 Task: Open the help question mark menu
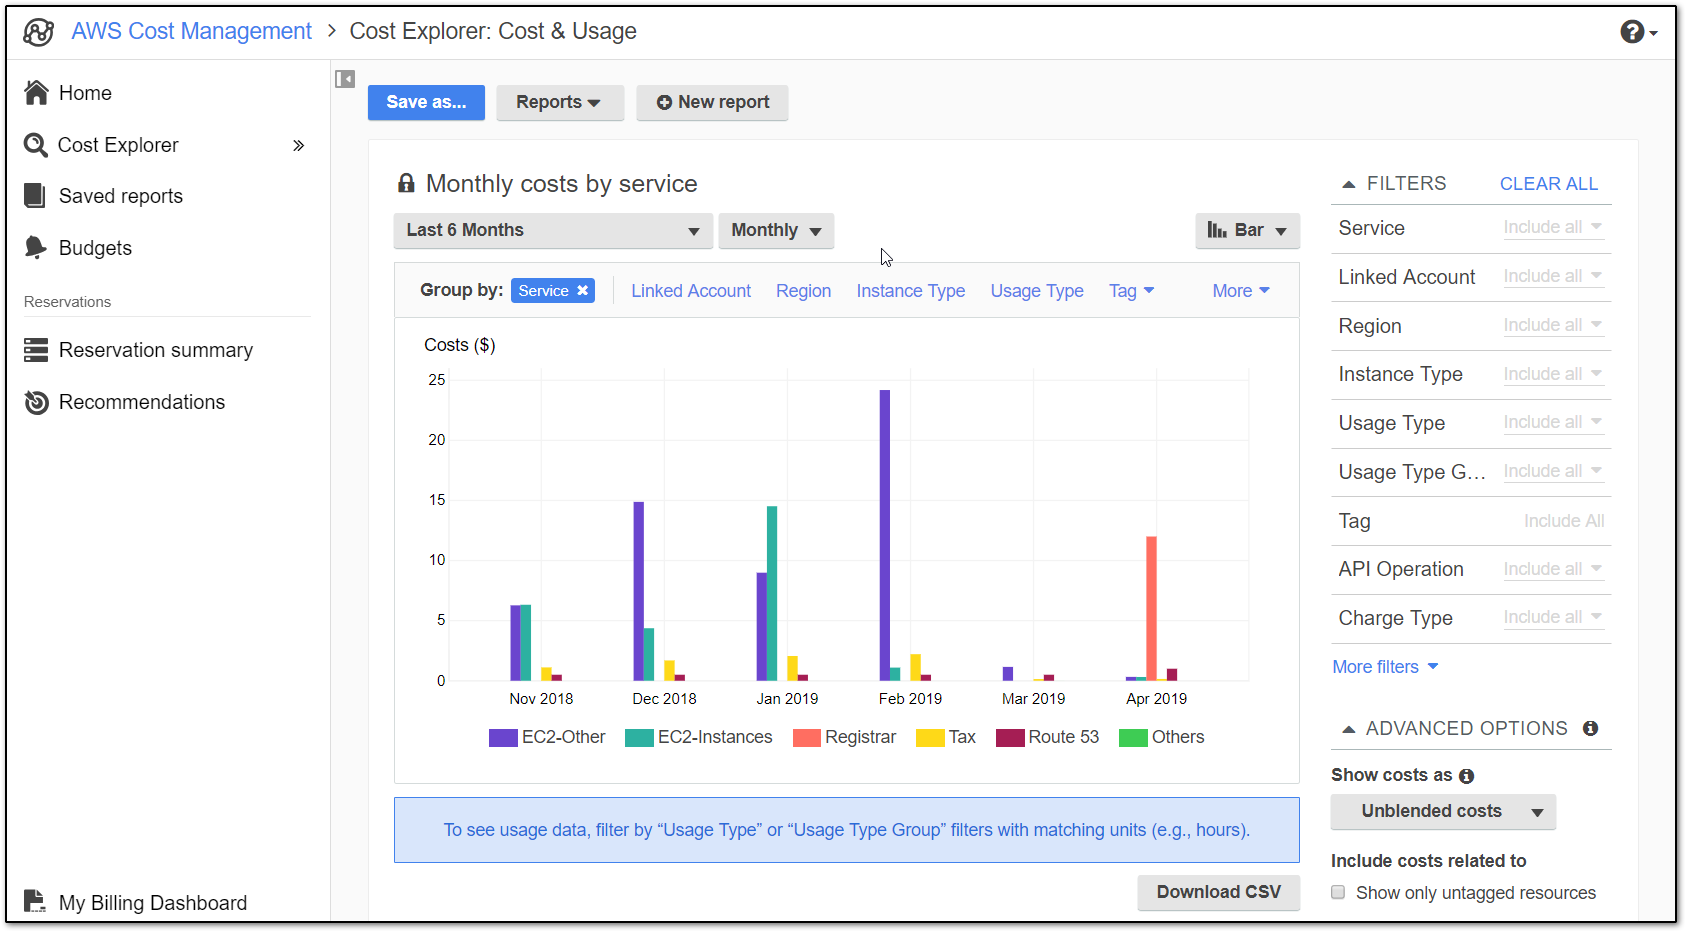[x=1638, y=32]
